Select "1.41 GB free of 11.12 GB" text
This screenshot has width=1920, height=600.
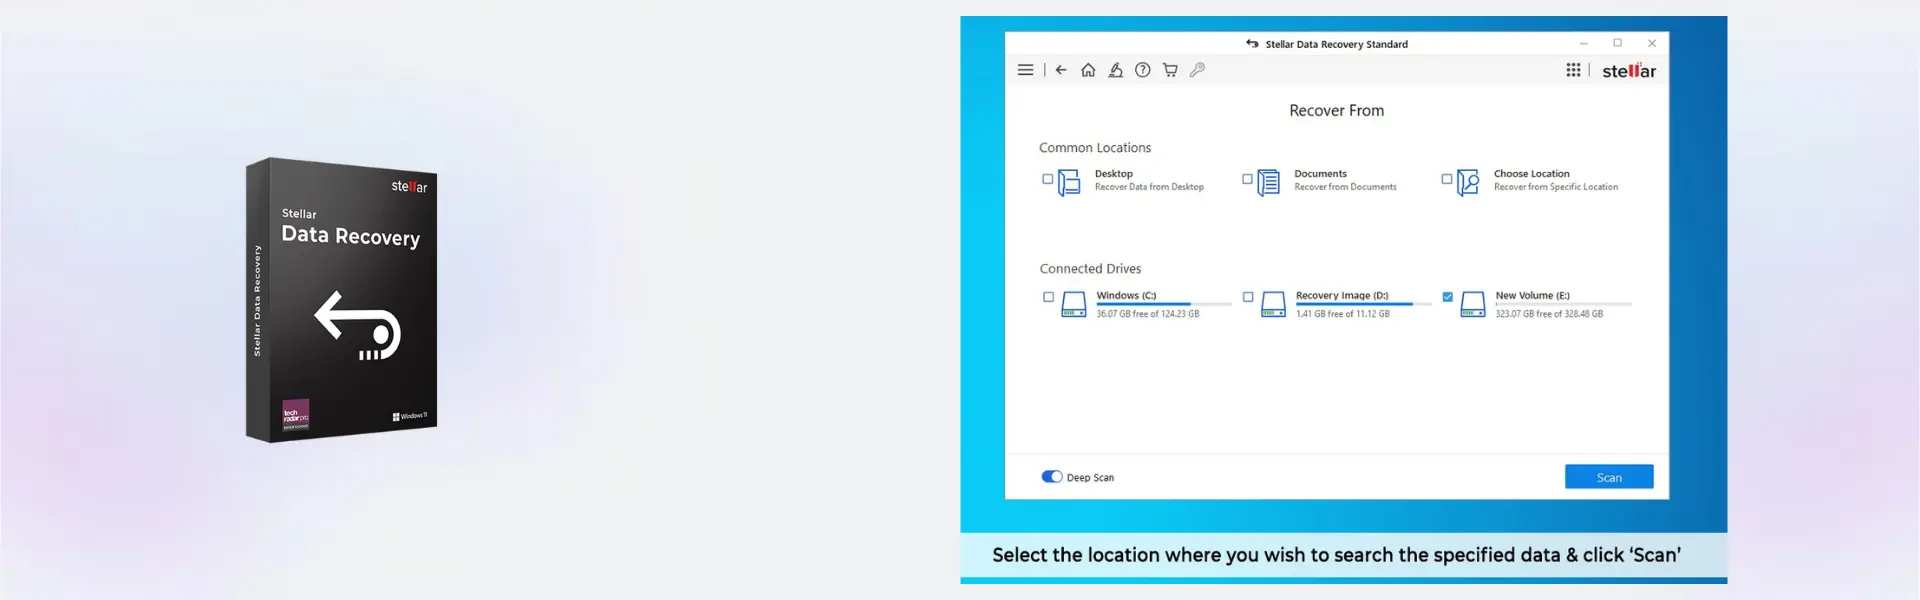pyautogui.click(x=1343, y=314)
